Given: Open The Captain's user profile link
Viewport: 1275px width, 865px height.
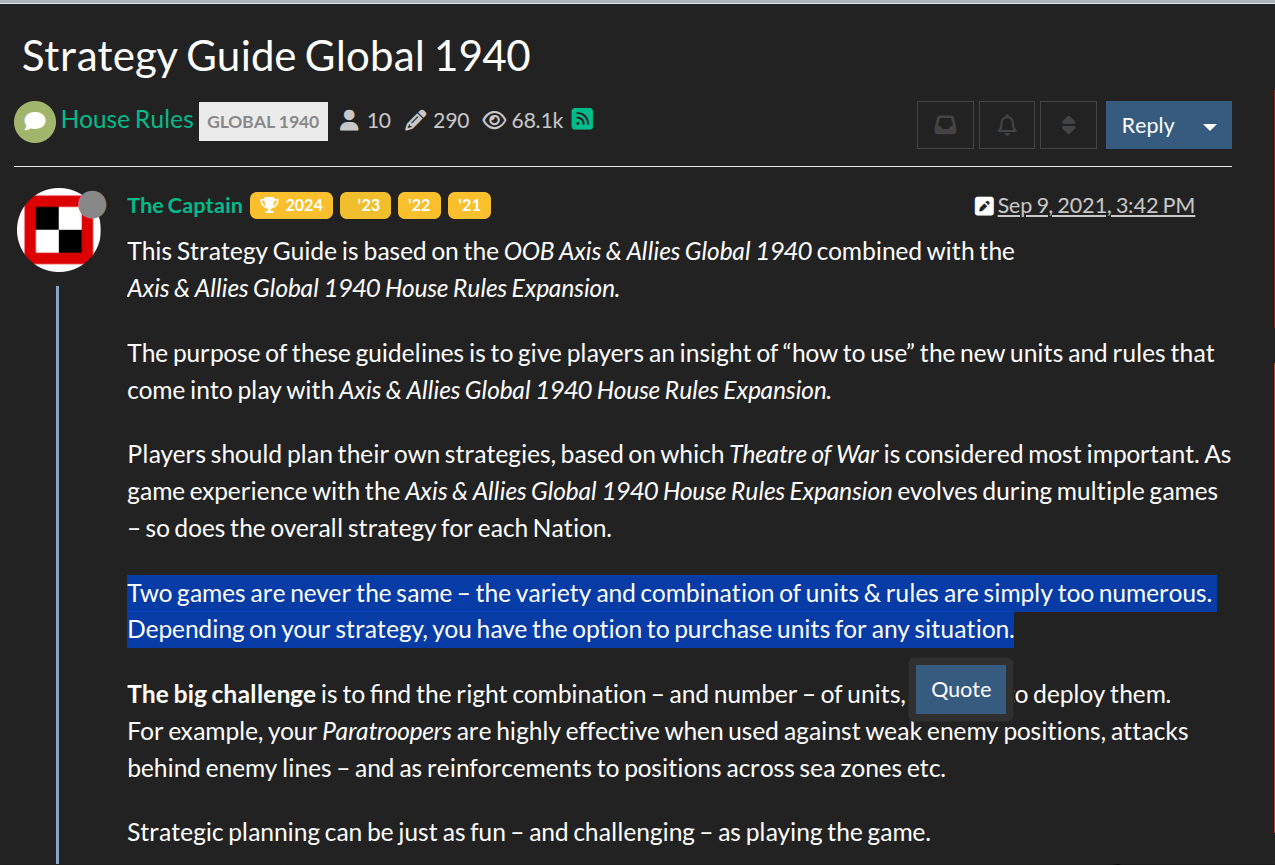Looking at the screenshot, I should click(185, 206).
